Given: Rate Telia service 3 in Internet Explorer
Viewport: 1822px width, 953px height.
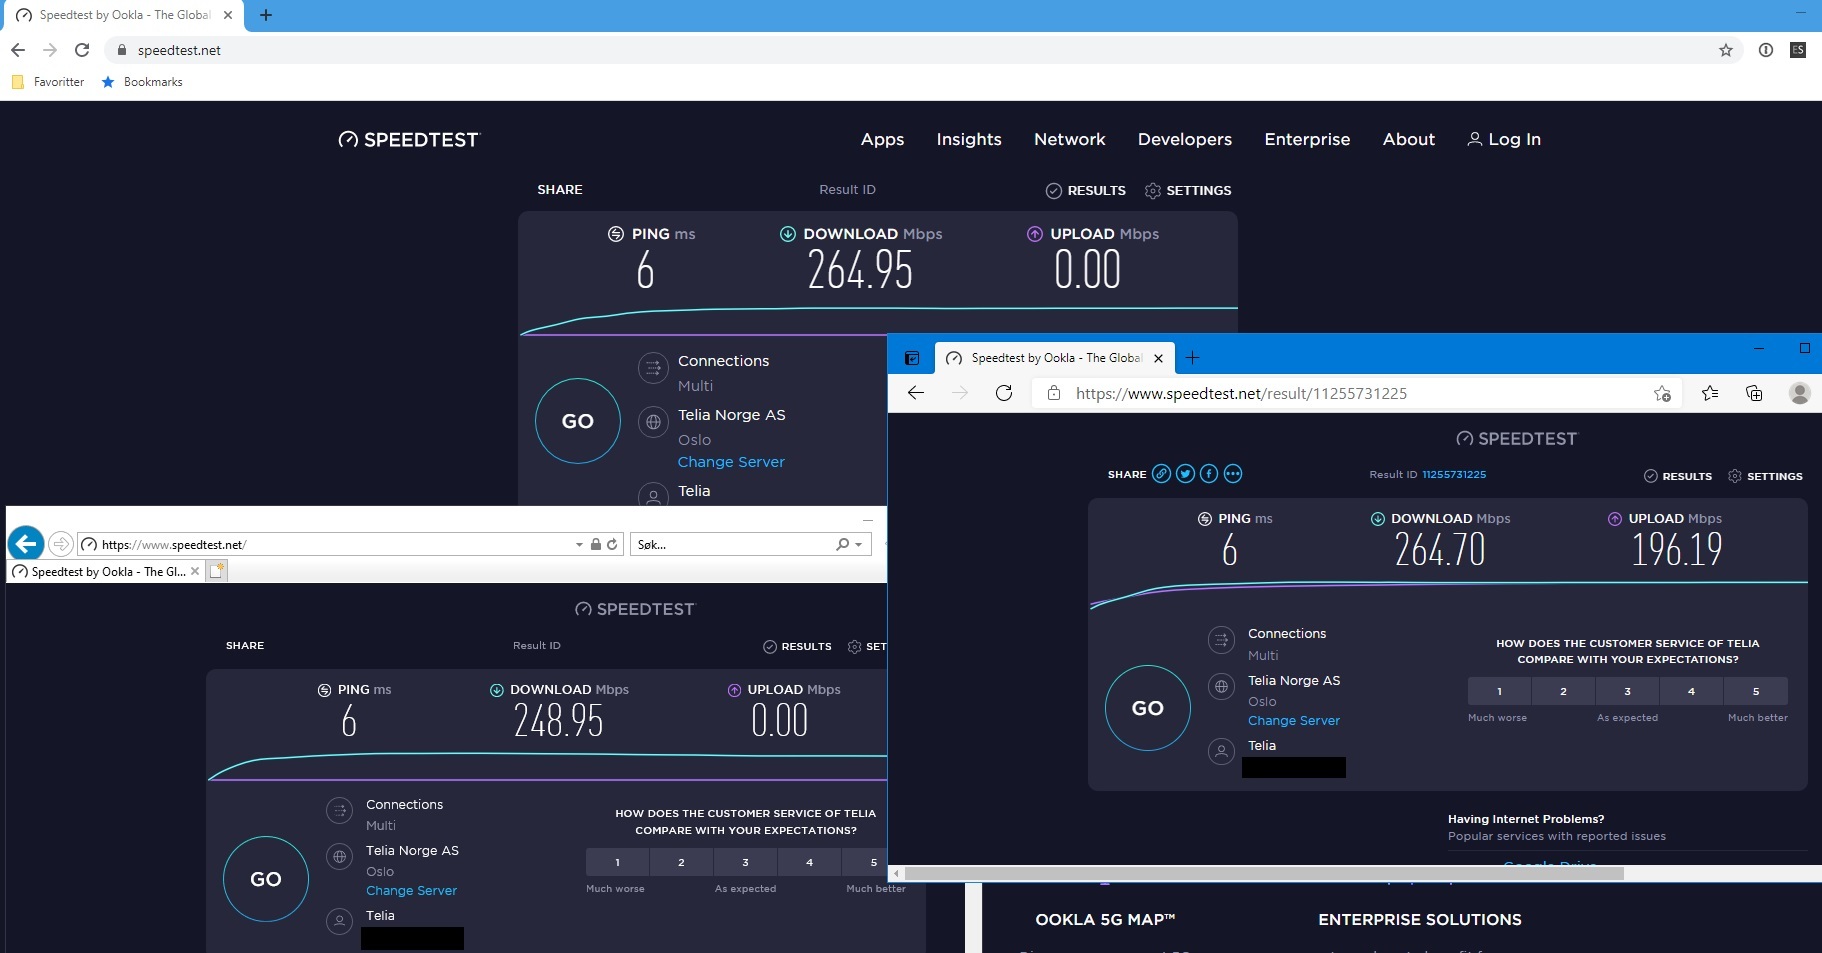Looking at the screenshot, I should [745, 862].
